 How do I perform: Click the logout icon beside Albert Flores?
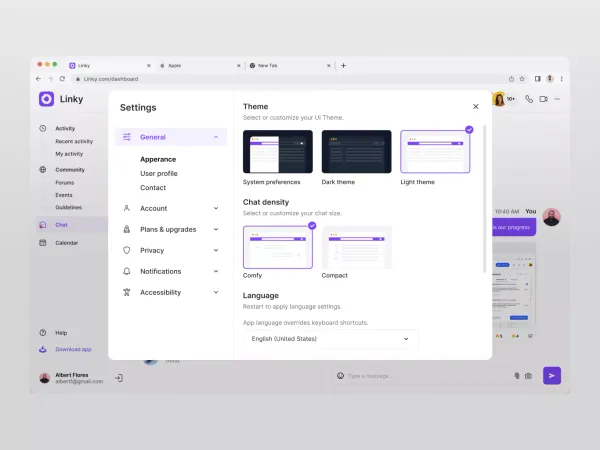tap(119, 378)
